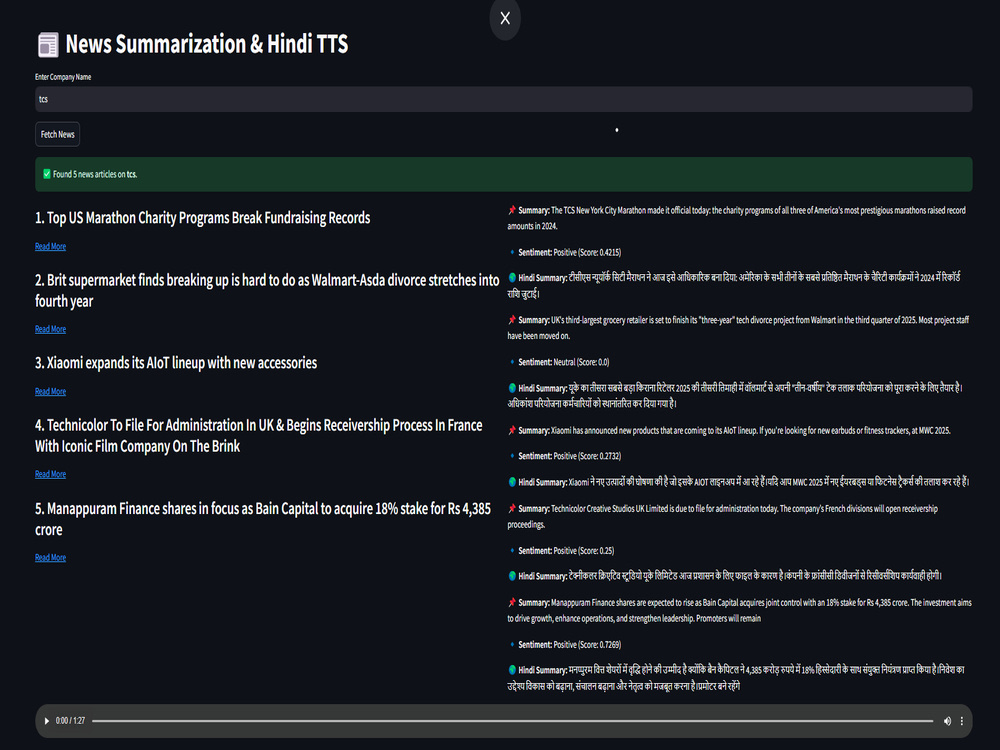Click globe icon of fourth Hindi Summary

coord(512,576)
